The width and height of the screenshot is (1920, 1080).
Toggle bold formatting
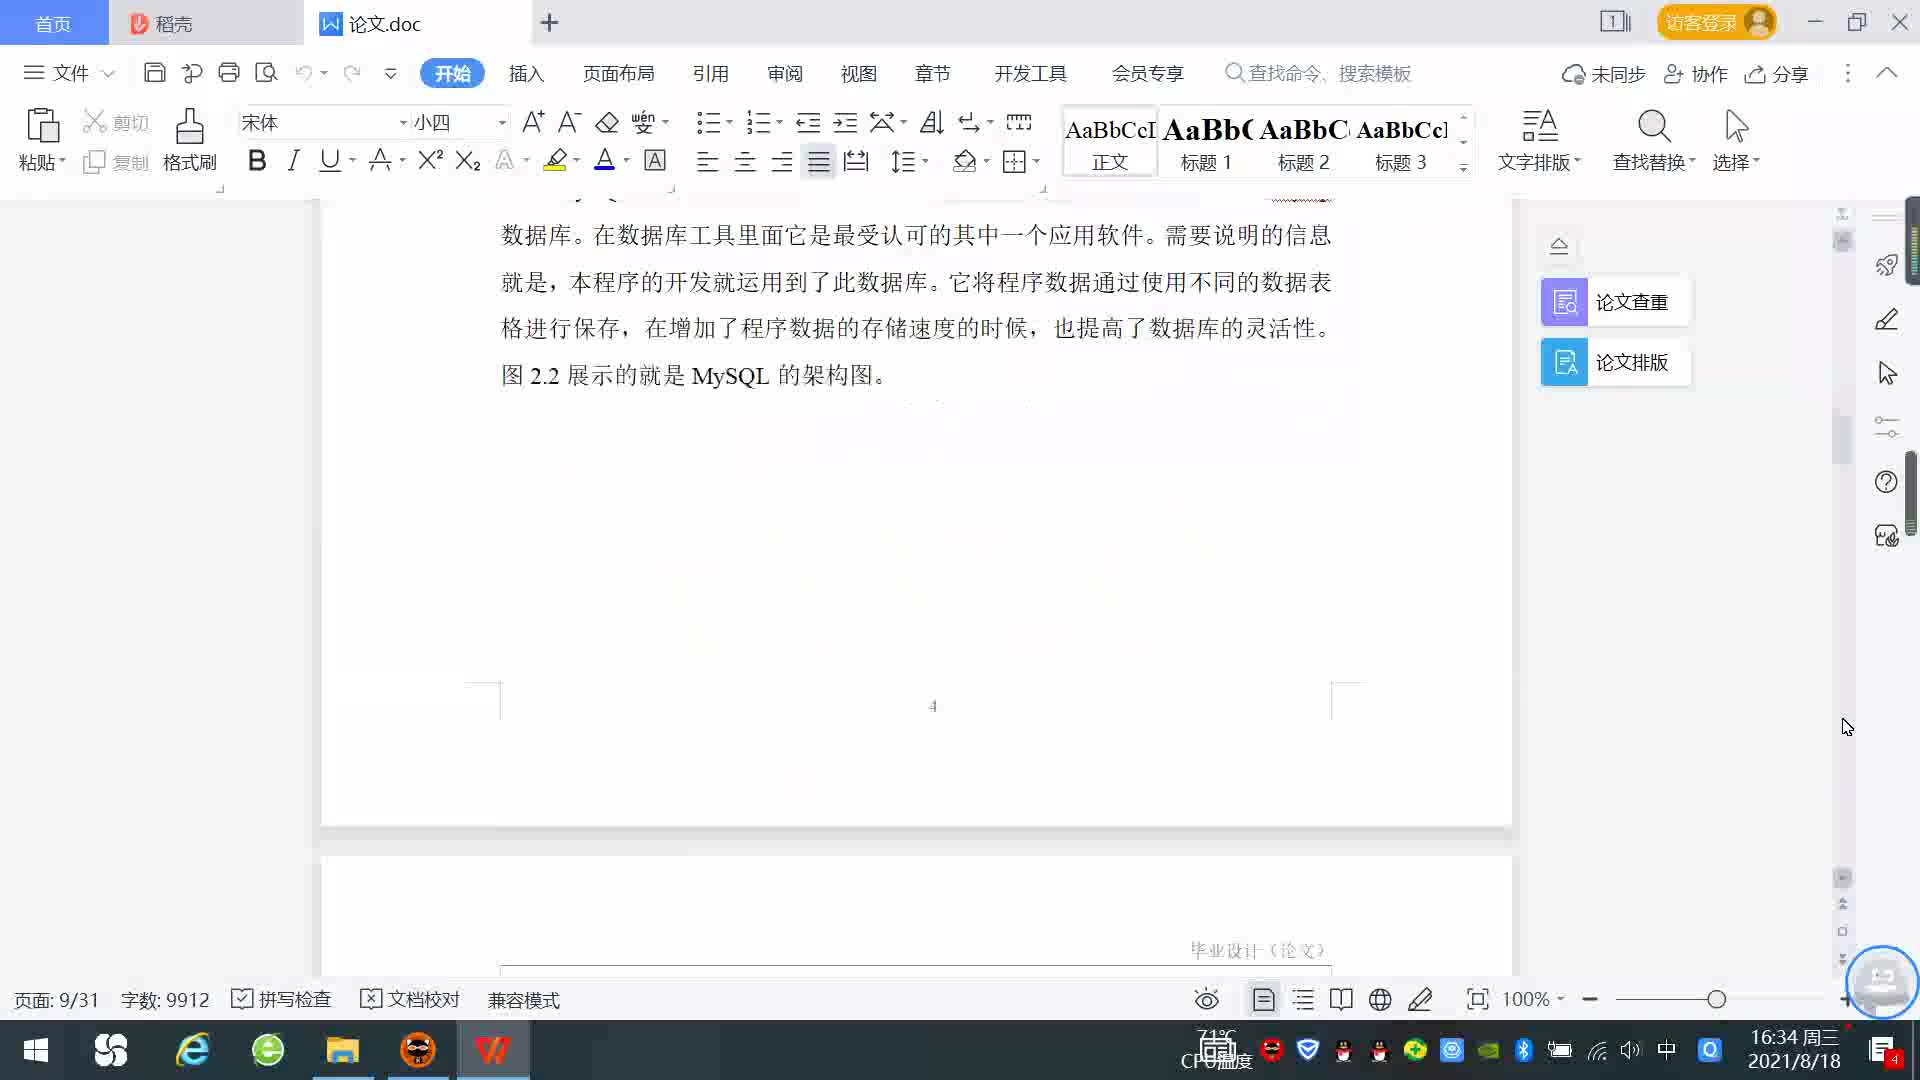click(257, 160)
